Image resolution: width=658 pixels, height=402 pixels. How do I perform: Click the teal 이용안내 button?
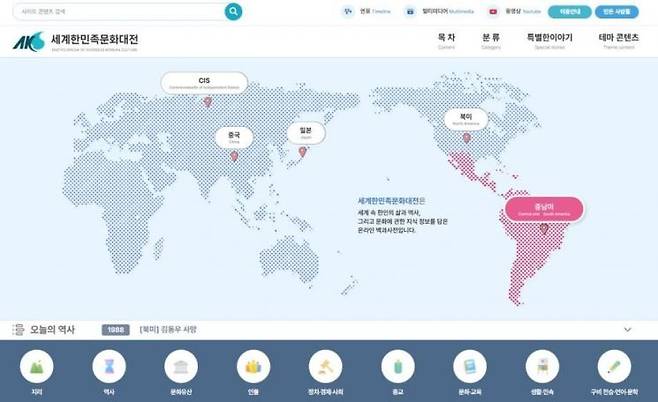569,12
